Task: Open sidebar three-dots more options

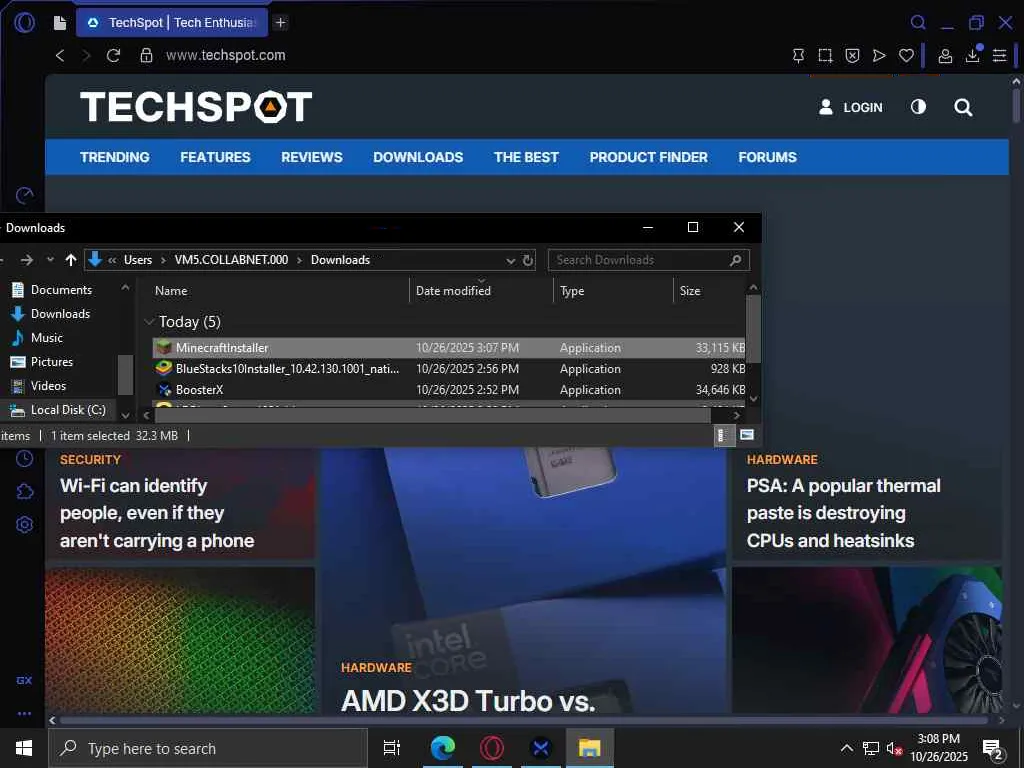Action: click(x=24, y=714)
